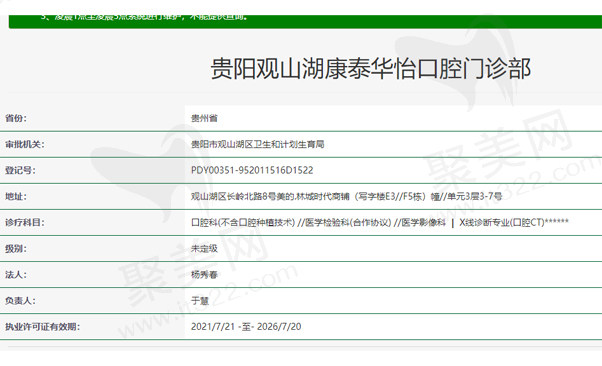Viewport: 602px width, 366px height.
Task: Select X线诊断专业(口腔CT) text
Action: pos(502,222)
